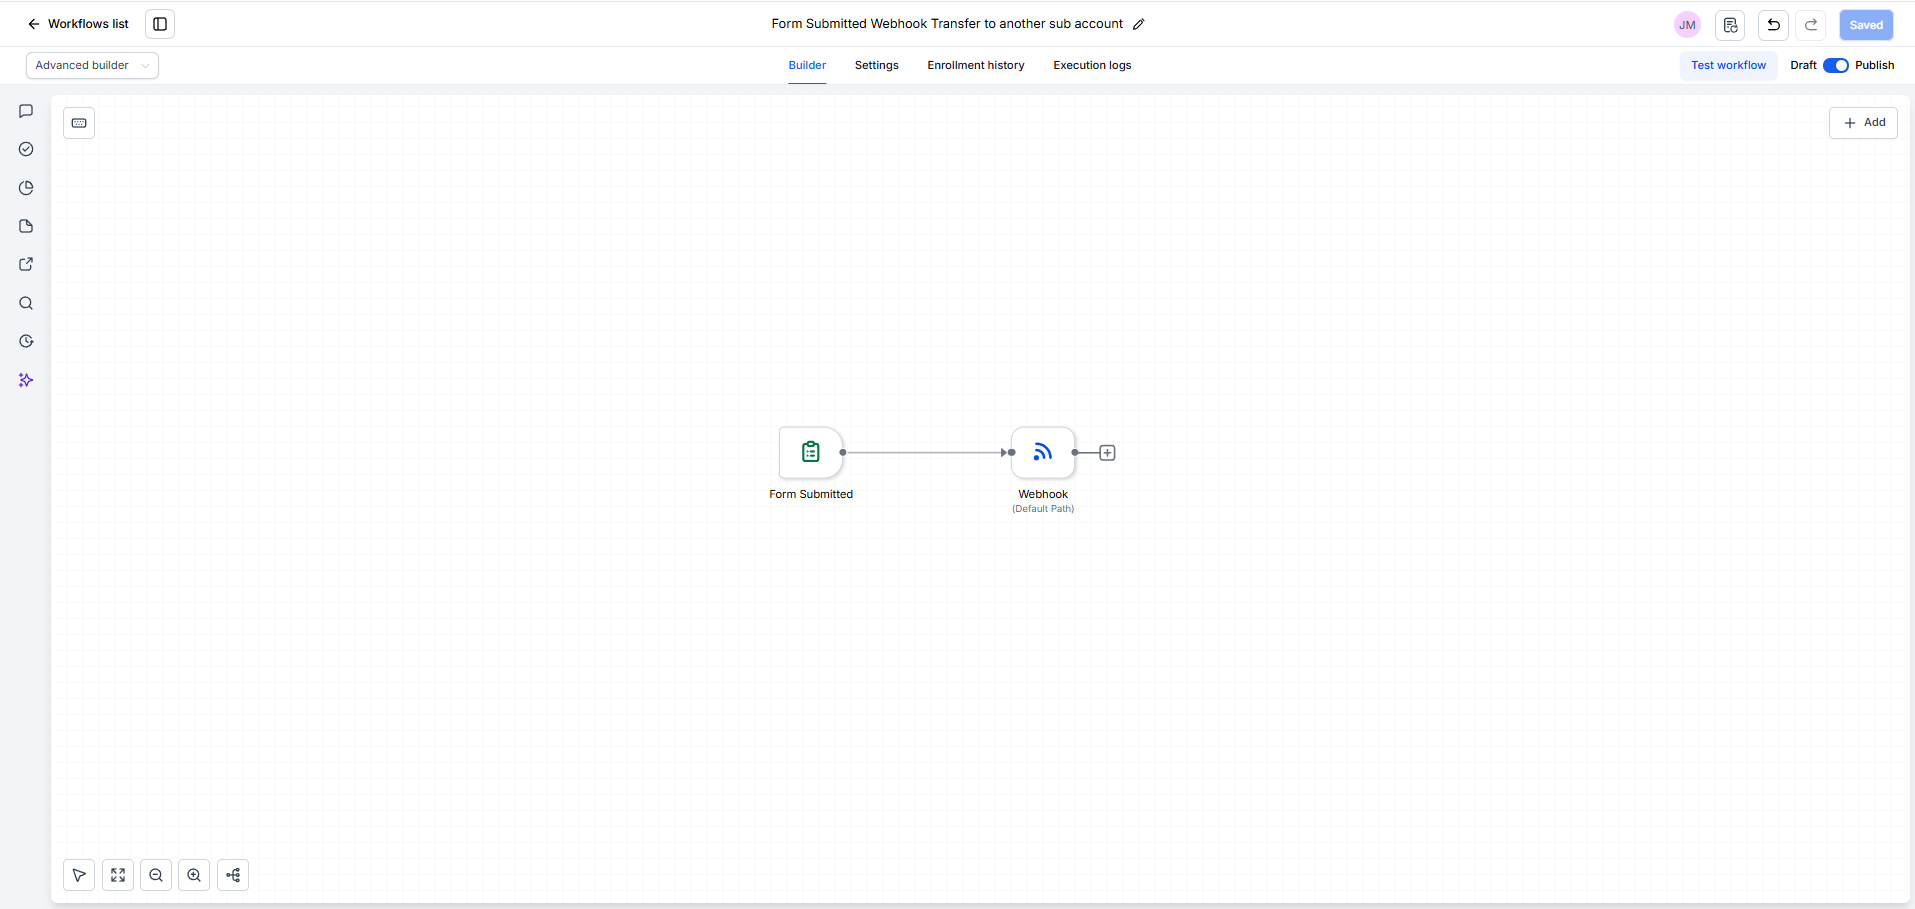Open the Settings tab
1915x909 pixels.
[x=877, y=65]
